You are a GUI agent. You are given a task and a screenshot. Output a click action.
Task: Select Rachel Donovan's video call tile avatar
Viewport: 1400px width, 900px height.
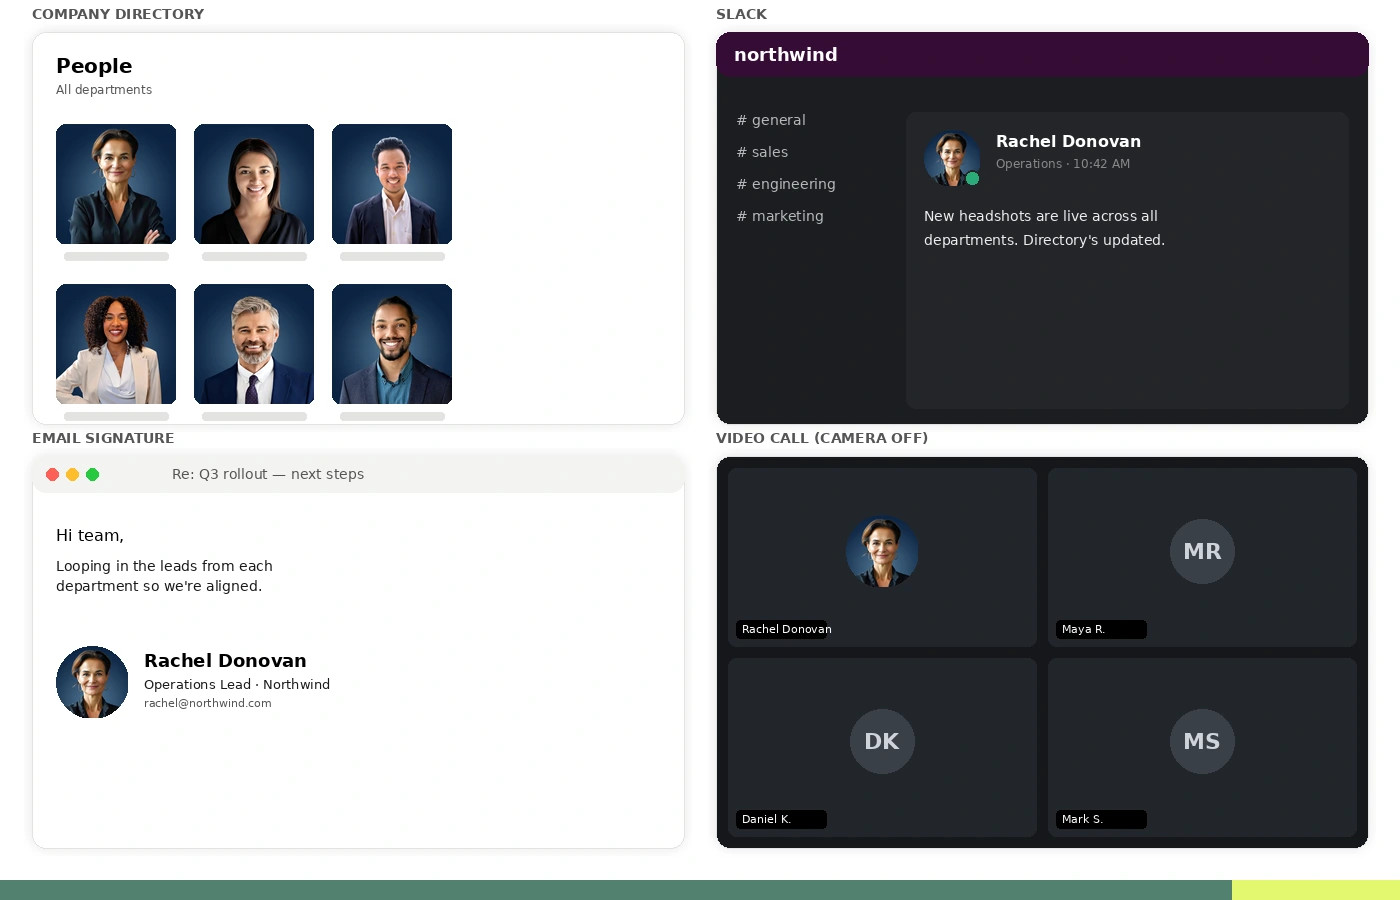click(x=882, y=551)
